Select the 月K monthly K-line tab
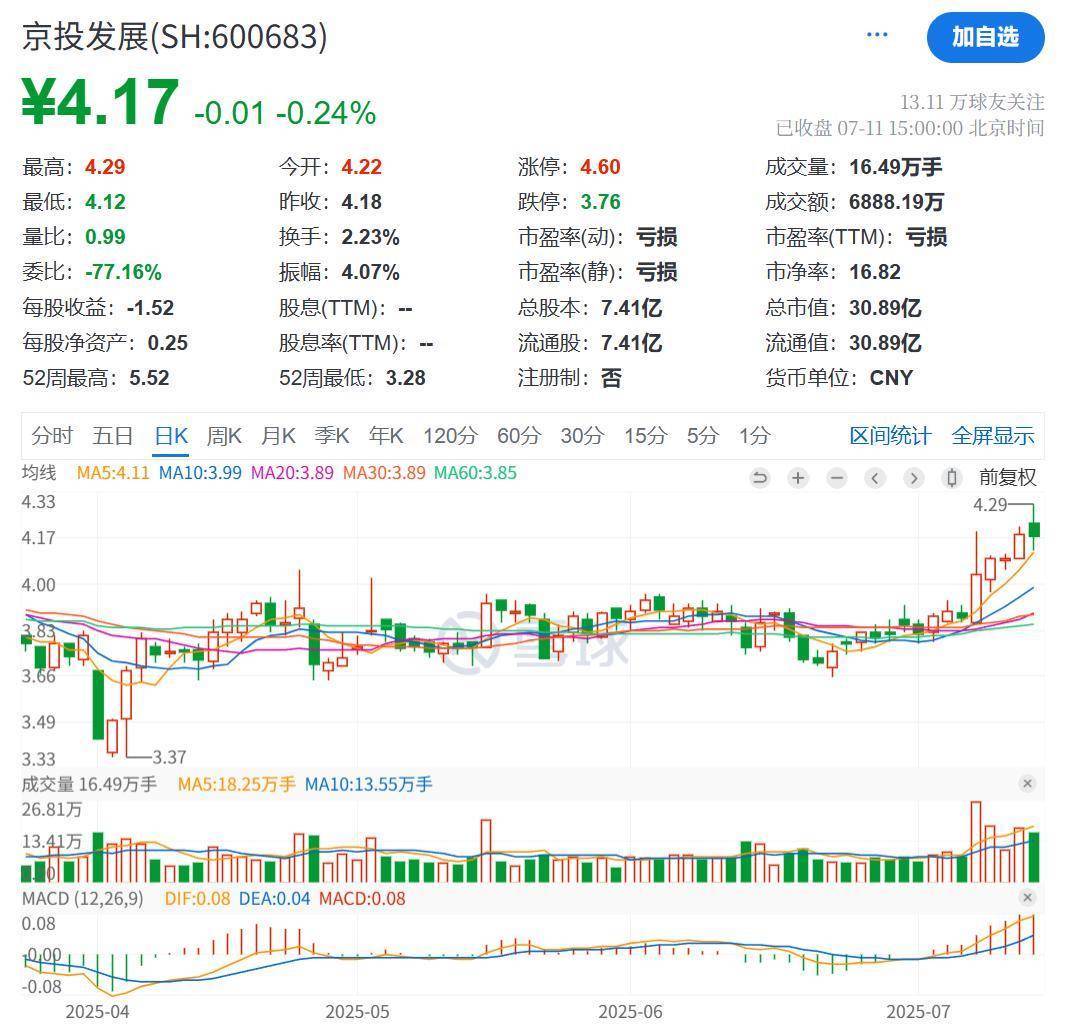The image size is (1067, 1035). tap(278, 436)
